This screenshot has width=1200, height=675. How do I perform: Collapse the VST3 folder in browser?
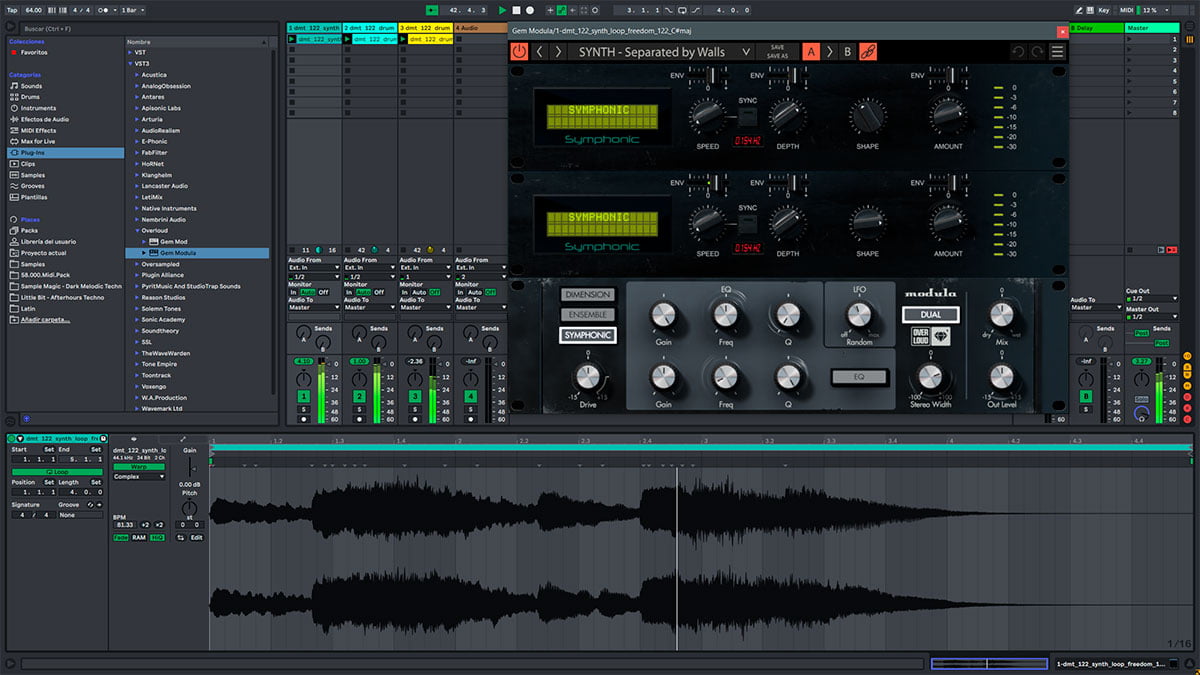pyautogui.click(x=129, y=64)
